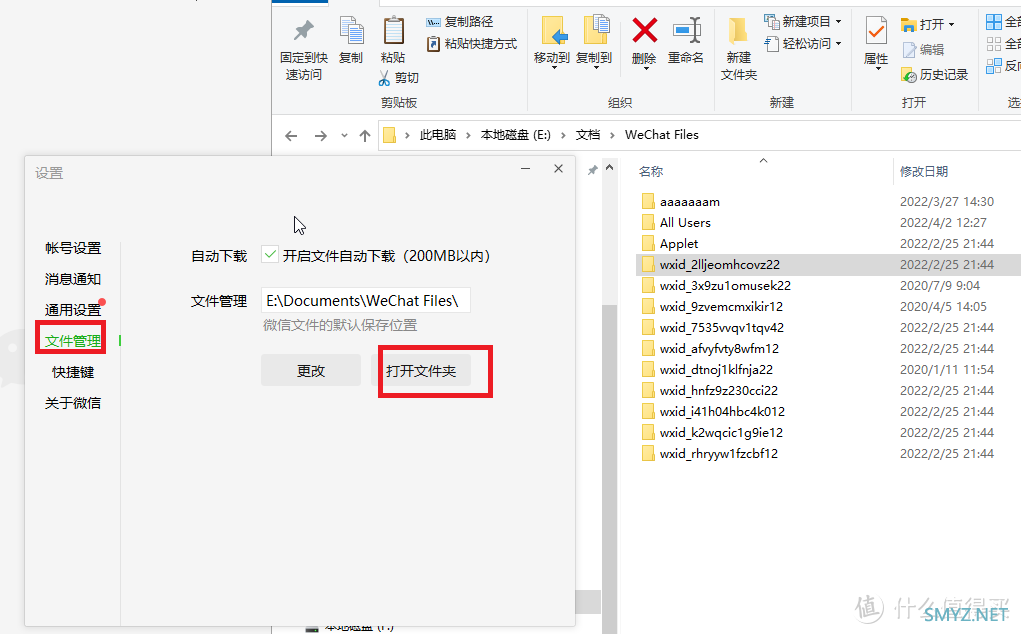Click the Edit icon in ribbon
Viewport: 1021px width, 634px height.
pyautogui.click(x=910, y=49)
